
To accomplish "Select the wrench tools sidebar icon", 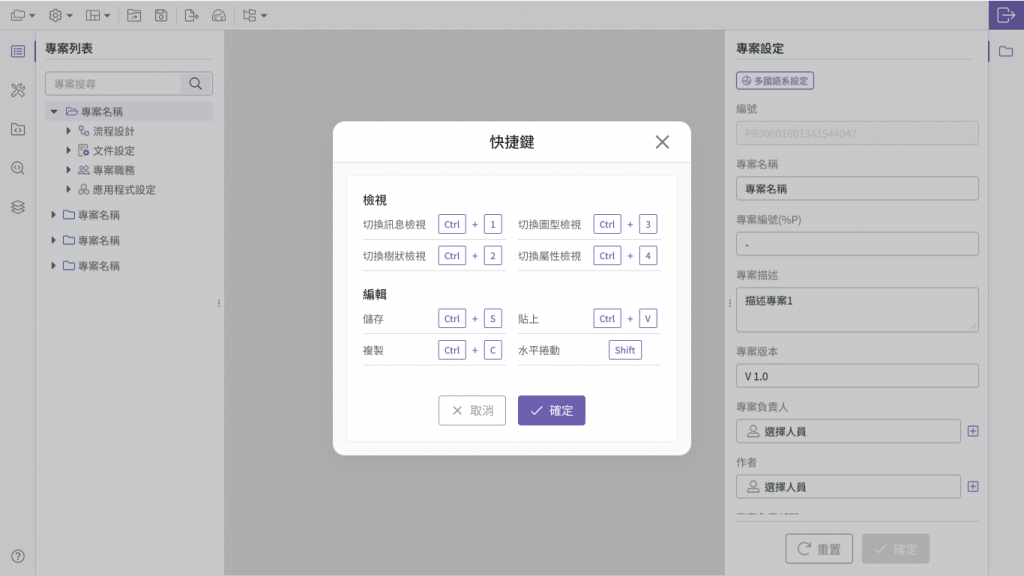I will click(18, 90).
